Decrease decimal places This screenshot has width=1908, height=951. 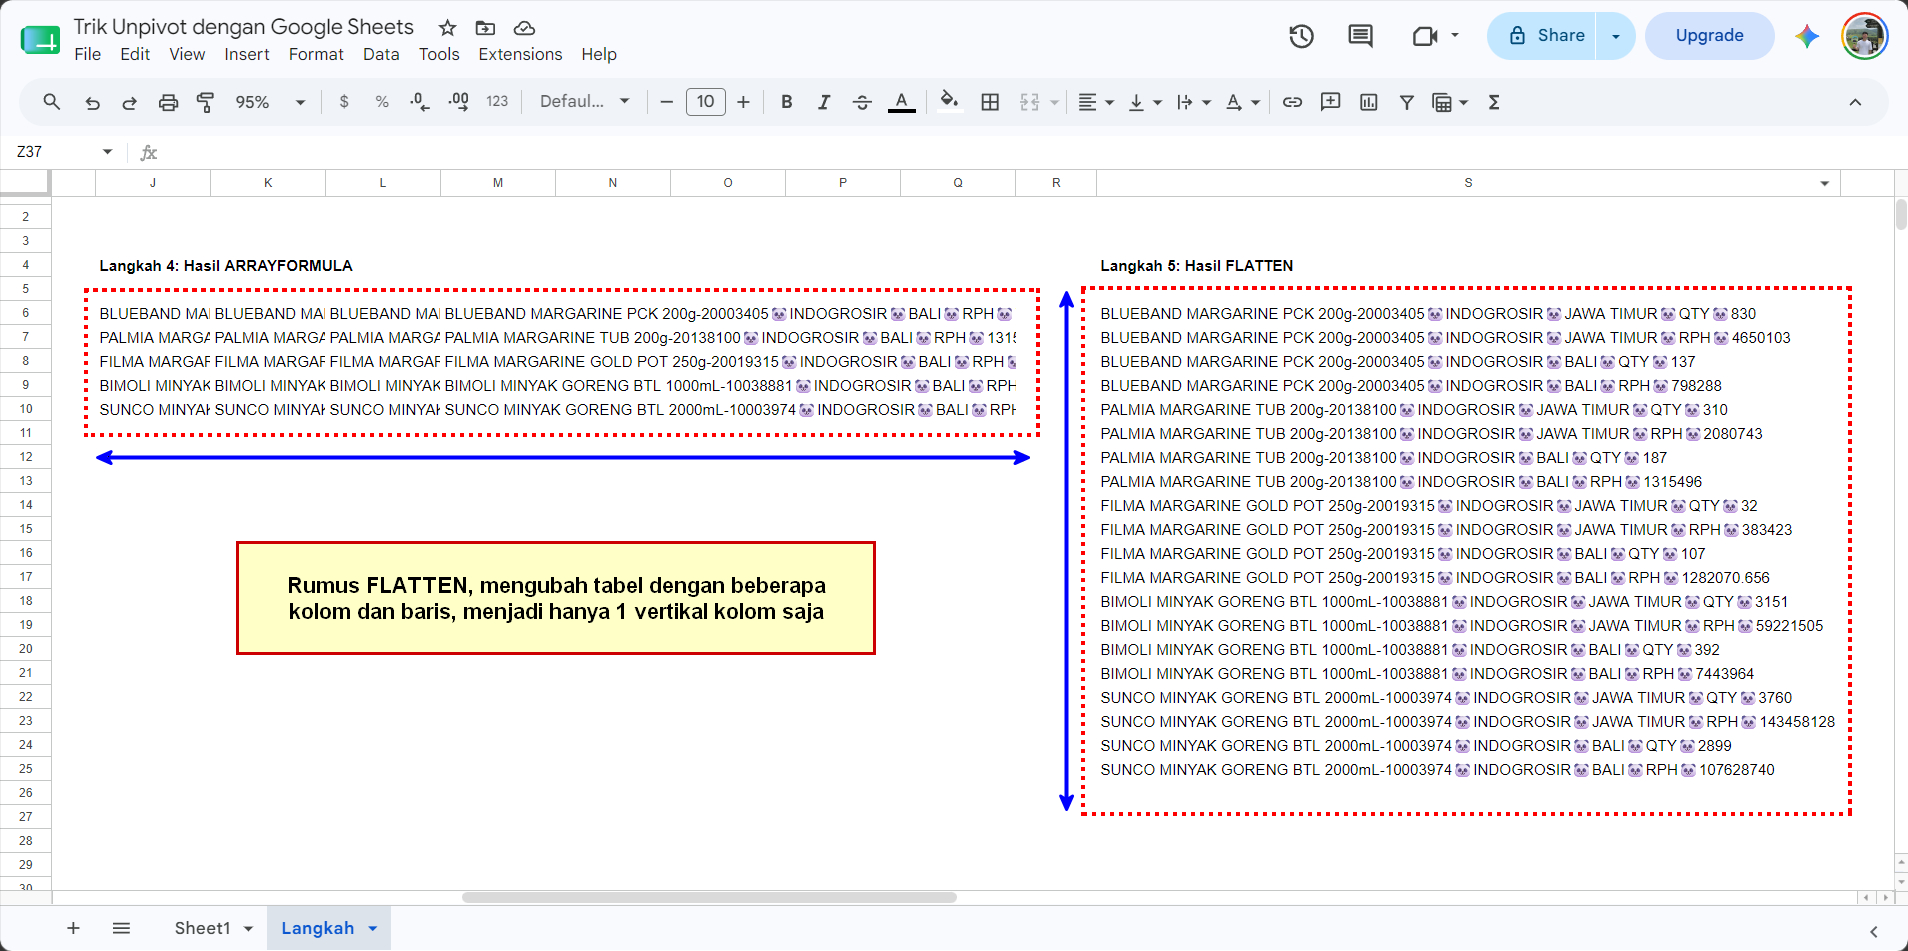click(x=420, y=102)
